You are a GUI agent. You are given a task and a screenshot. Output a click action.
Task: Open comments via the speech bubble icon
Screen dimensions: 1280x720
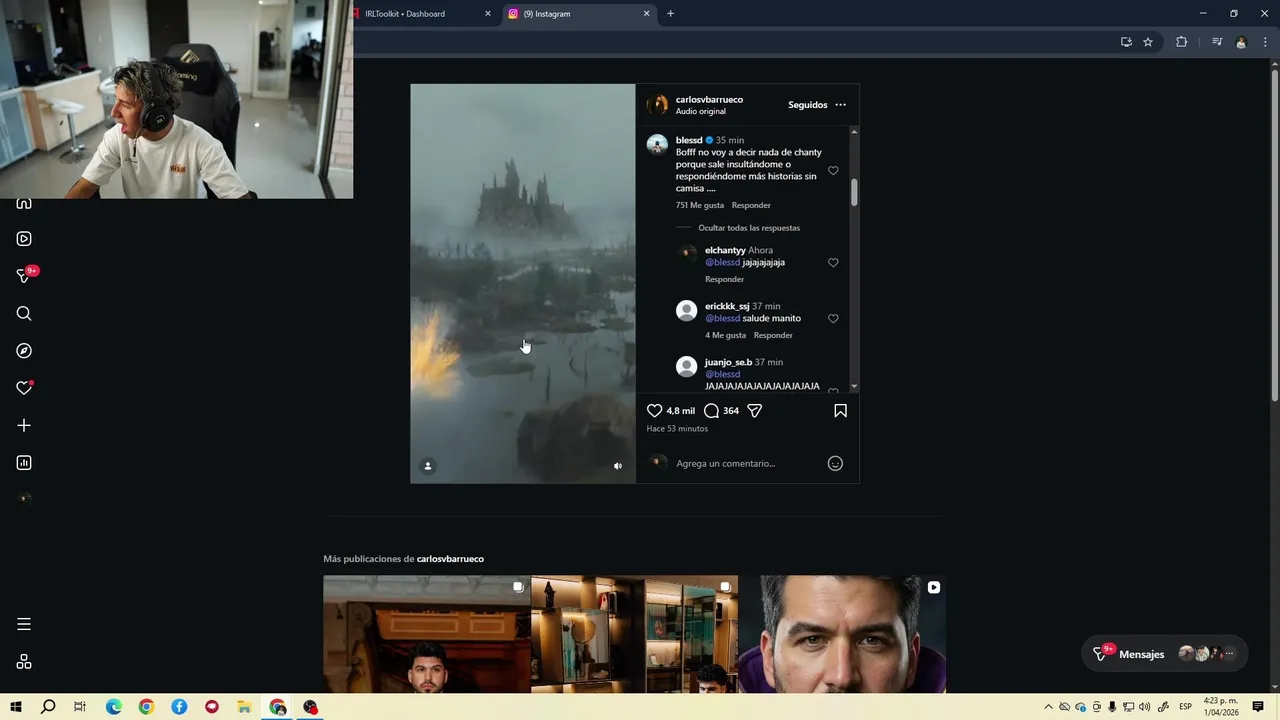click(x=711, y=411)
